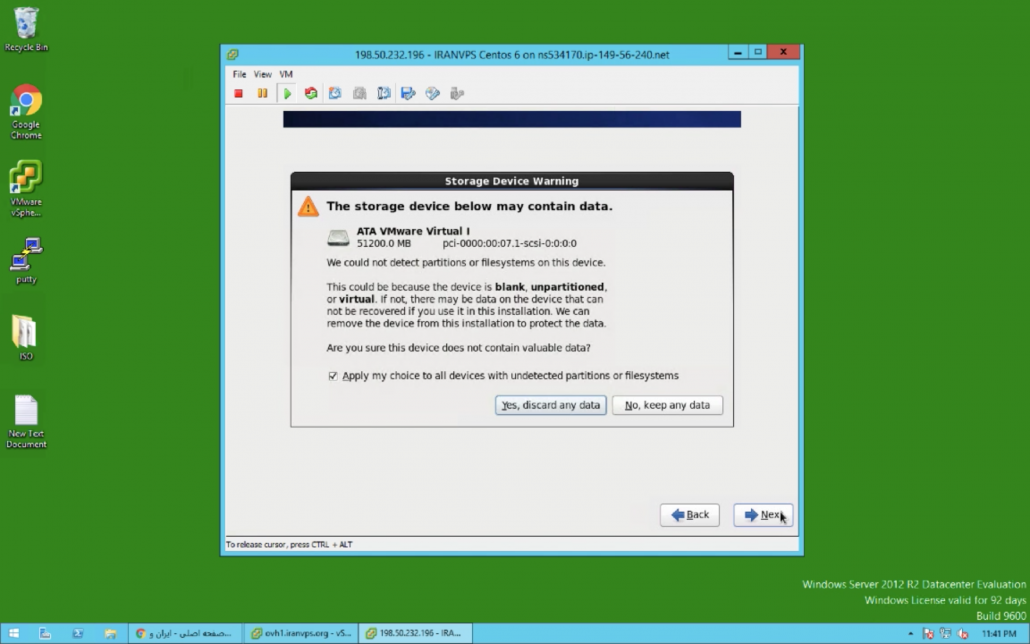Open the VM menu
Screen dimensions: 1030x644
pos(286,74)
